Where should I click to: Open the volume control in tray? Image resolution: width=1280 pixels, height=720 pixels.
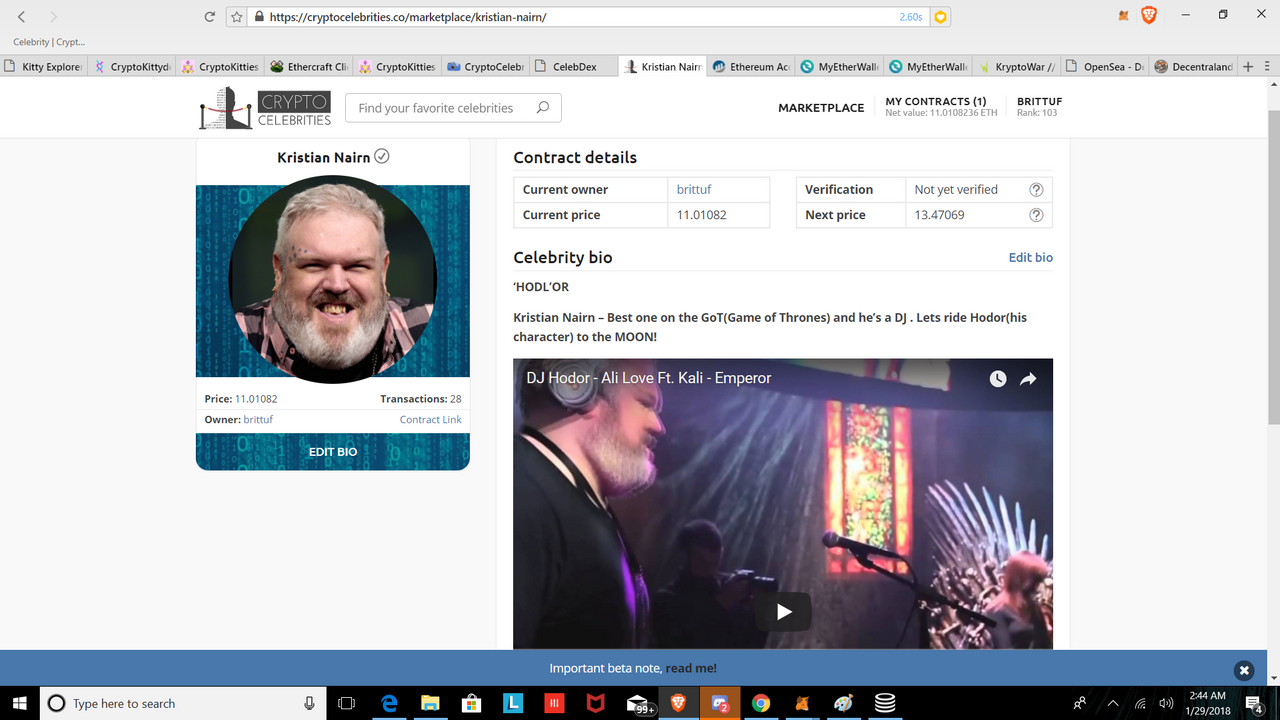tap(1166, 703)
